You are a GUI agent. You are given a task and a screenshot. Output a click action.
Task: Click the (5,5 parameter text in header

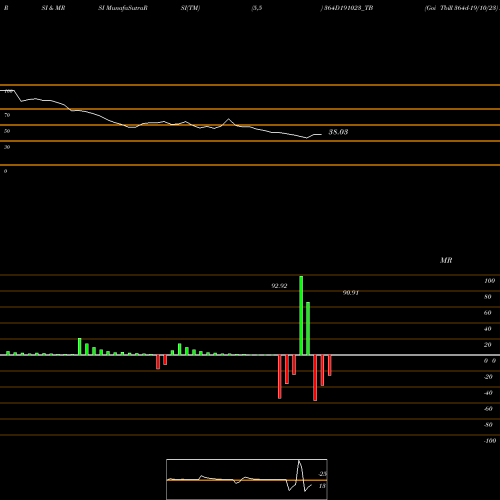(257, 8)
